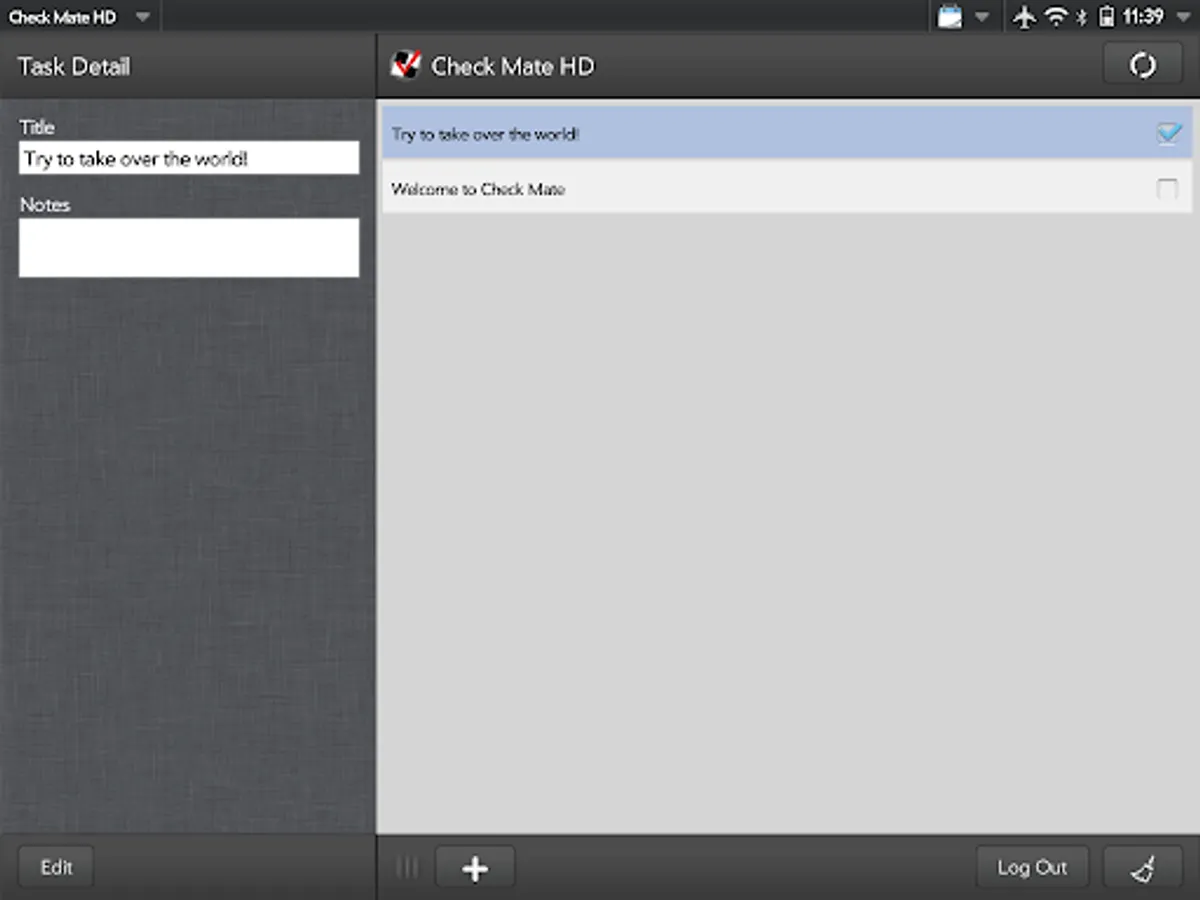The height and width of the screenshot is (900, 1200).
Task: Uncheck 'Try to take over the world!' checkbox
Action: [x=1168, y=133]
